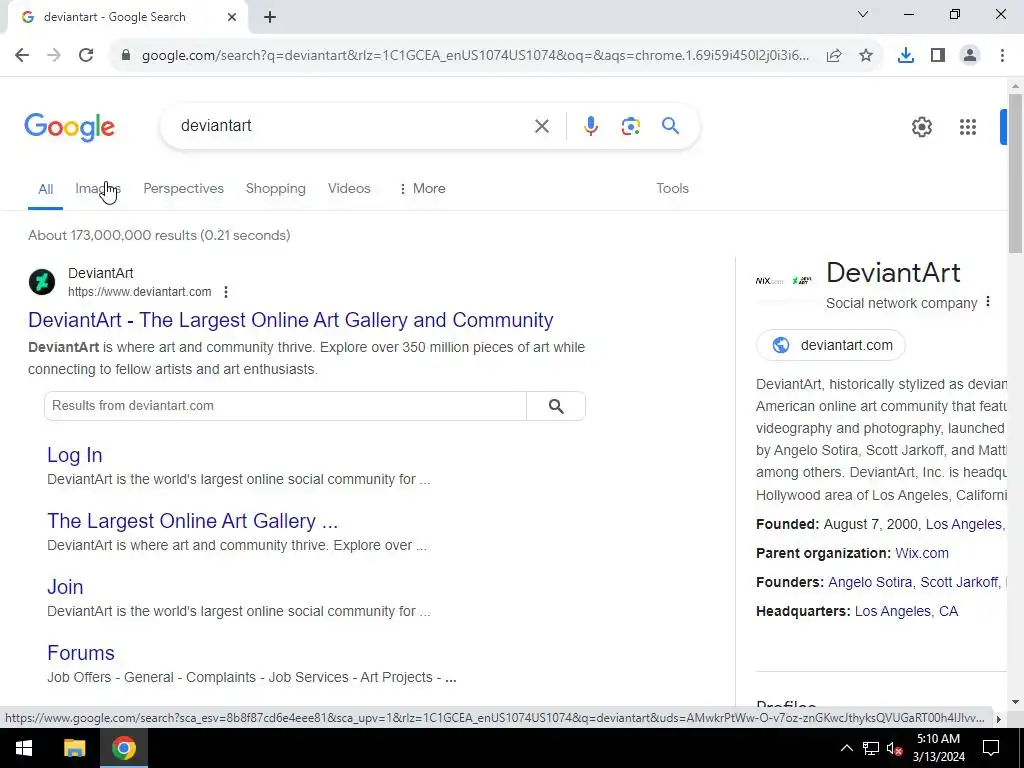Click the status bar expand arrow
1024x768 pixels.
coord(999,719)
